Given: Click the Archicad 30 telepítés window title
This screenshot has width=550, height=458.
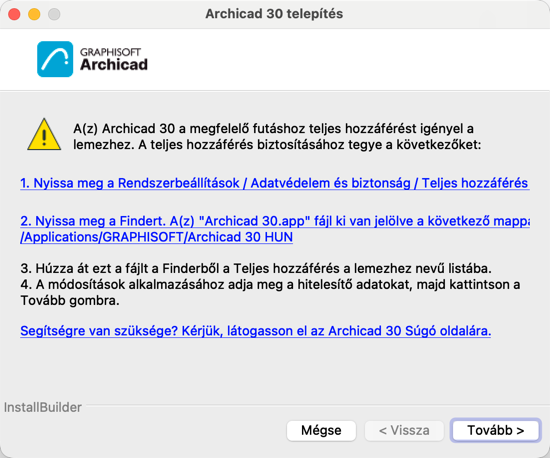Looking at the screenshot, I should 274,14.
